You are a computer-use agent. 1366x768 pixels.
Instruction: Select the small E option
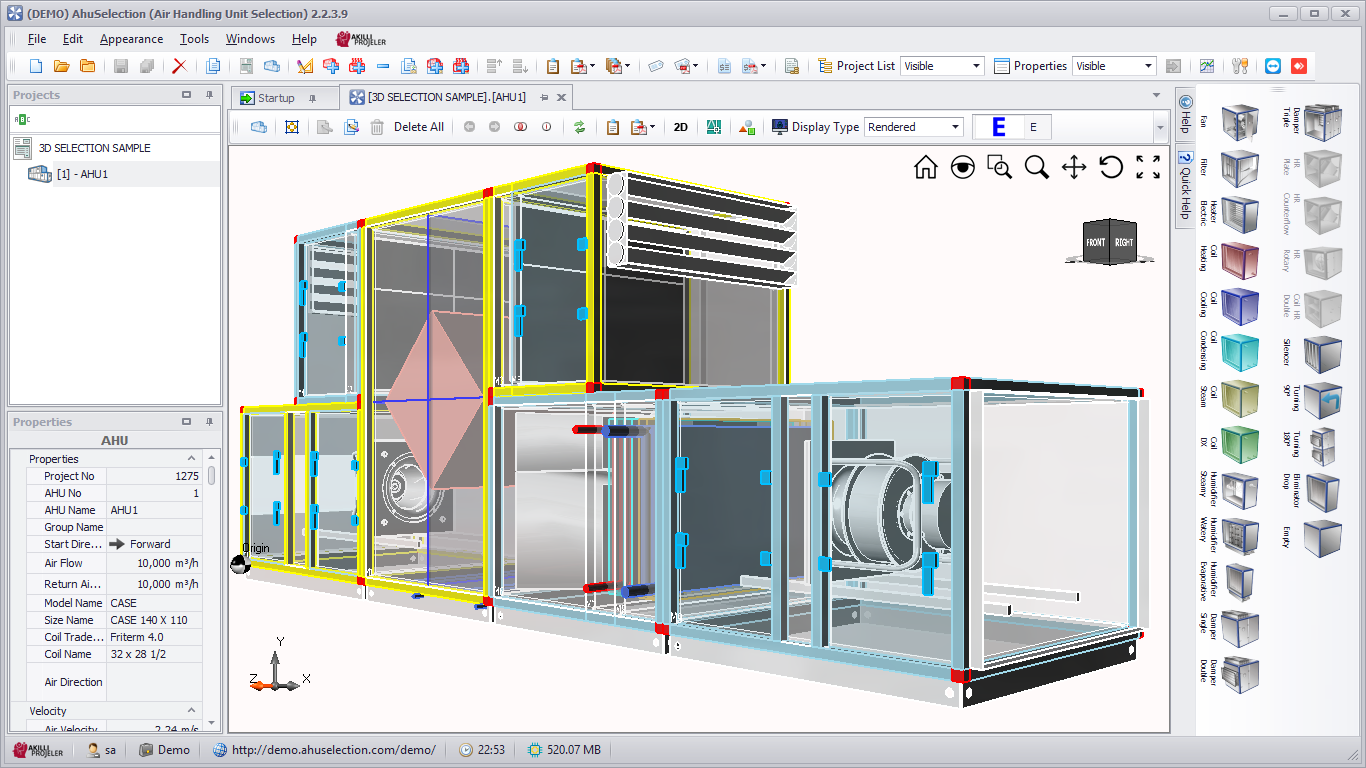[x=1034, y=127]
